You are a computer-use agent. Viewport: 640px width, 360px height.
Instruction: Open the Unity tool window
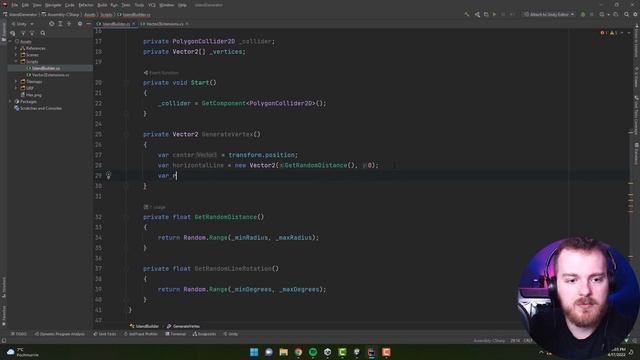pyautogui.click(x=231, y=334)
